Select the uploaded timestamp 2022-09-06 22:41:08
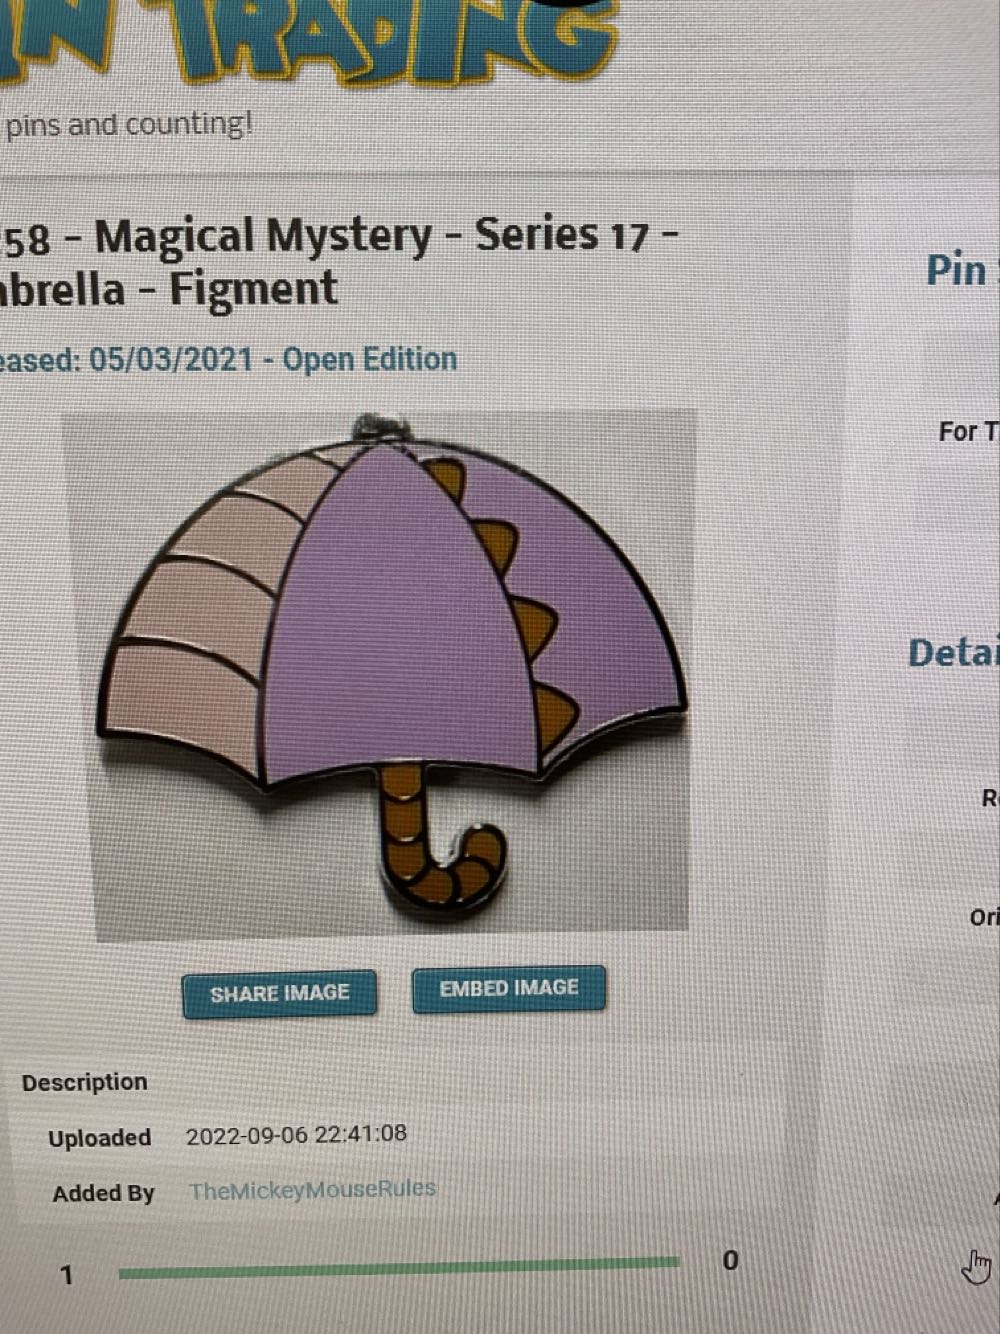1000x1334 pixels. [x=296, y=1135]
